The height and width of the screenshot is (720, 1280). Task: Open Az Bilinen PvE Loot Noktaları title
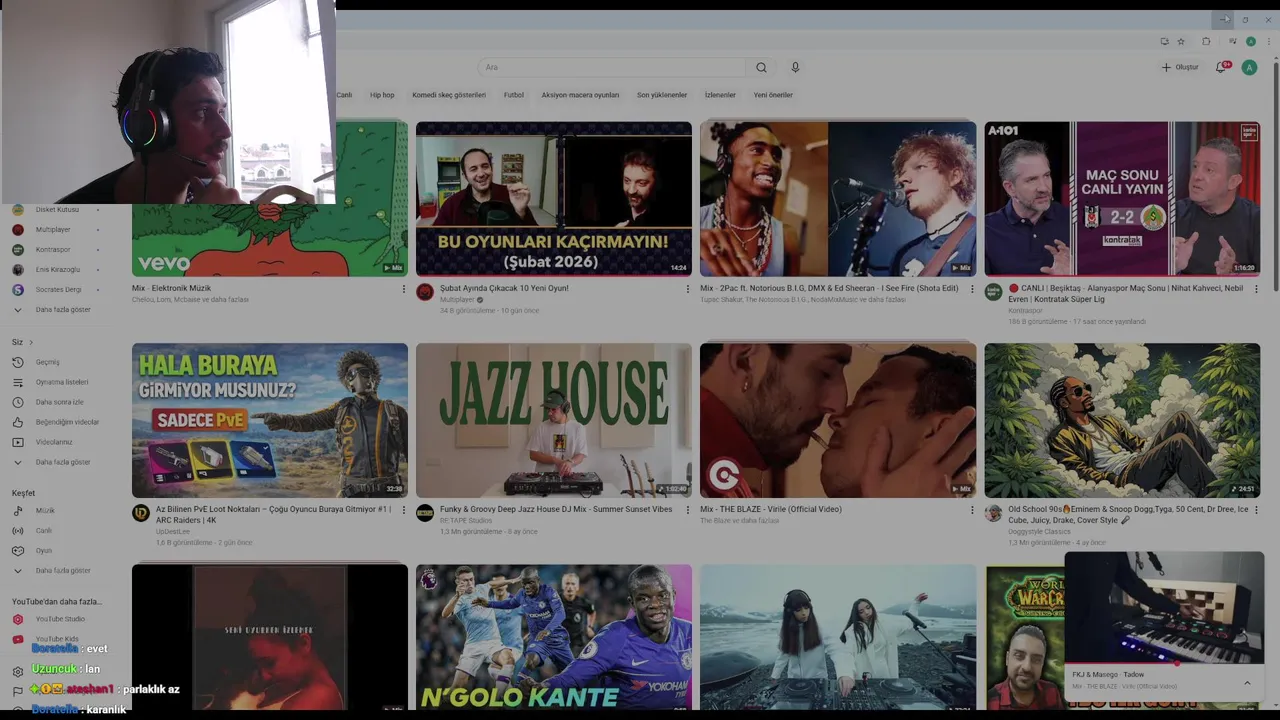274,514
